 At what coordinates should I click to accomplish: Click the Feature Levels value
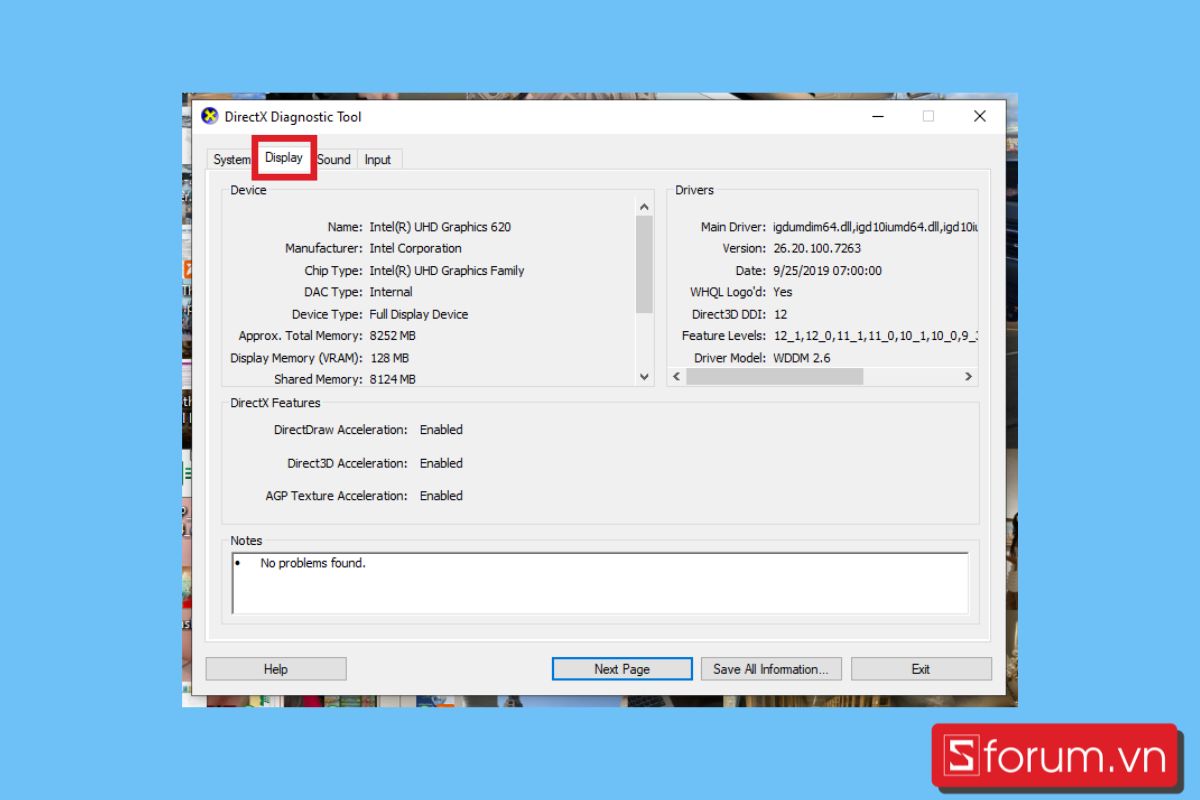coord(875,336)
